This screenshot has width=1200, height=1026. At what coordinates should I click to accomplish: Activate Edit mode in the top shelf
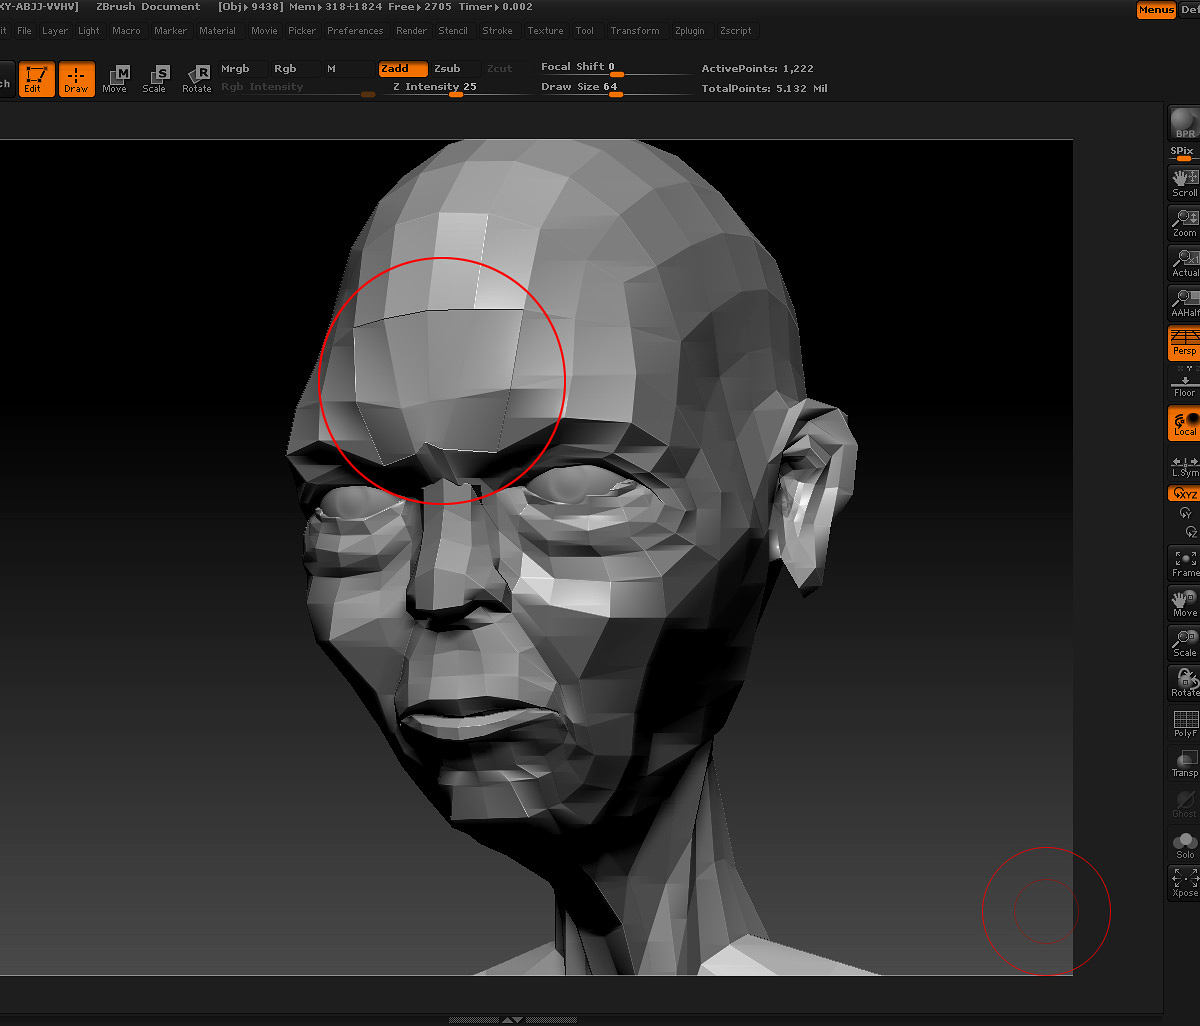pos(36,79)
